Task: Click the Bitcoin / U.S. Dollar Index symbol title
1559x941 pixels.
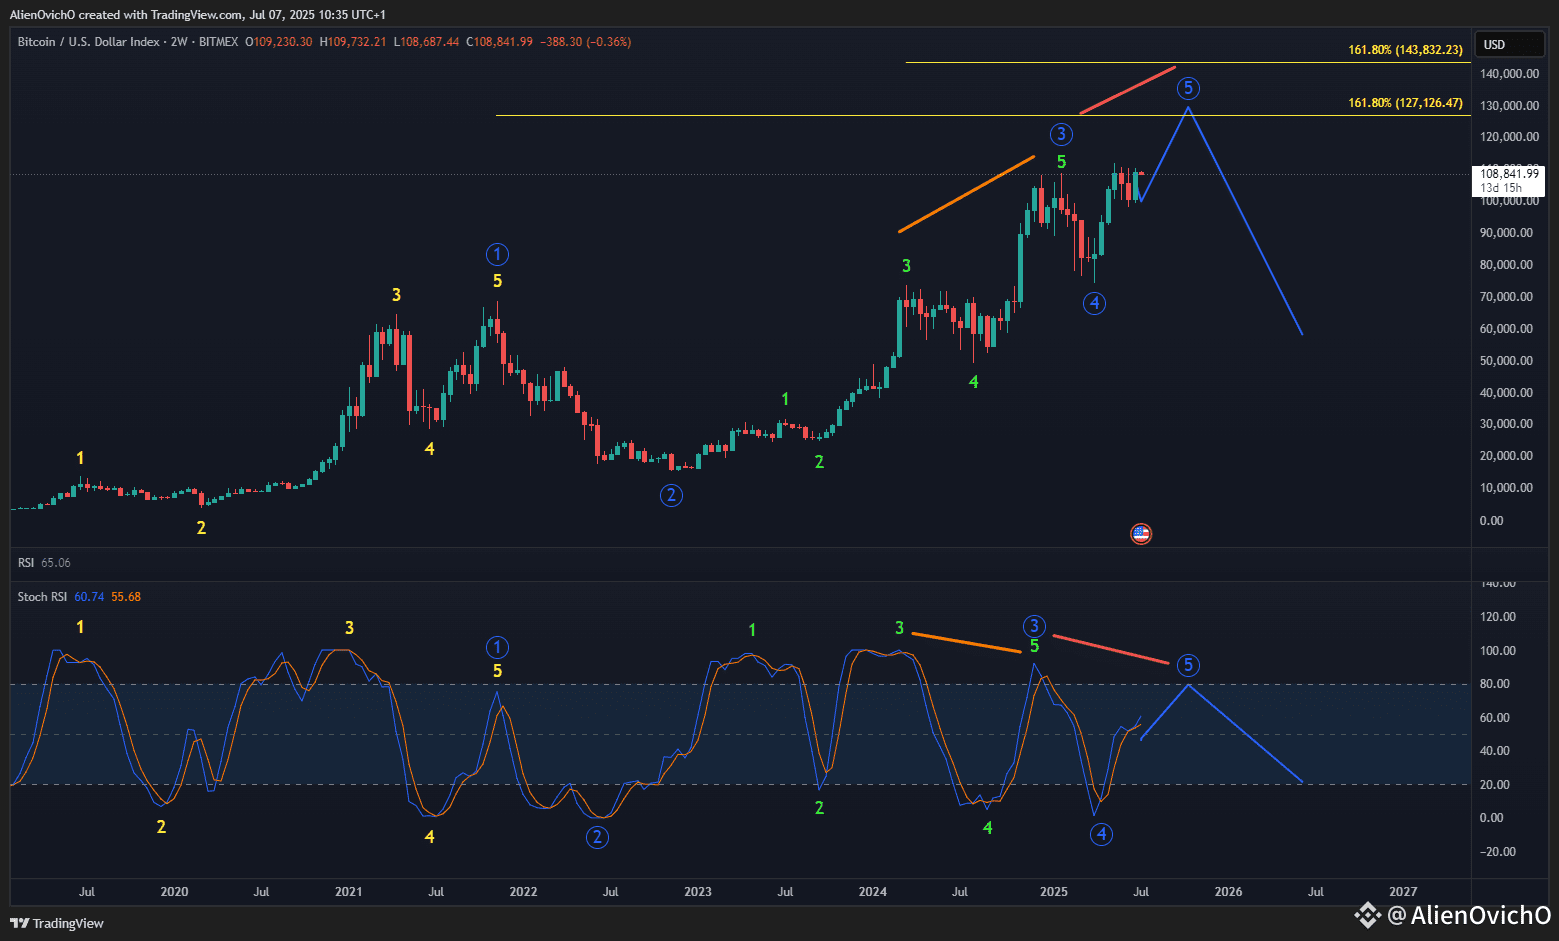Action: (88, 42)
